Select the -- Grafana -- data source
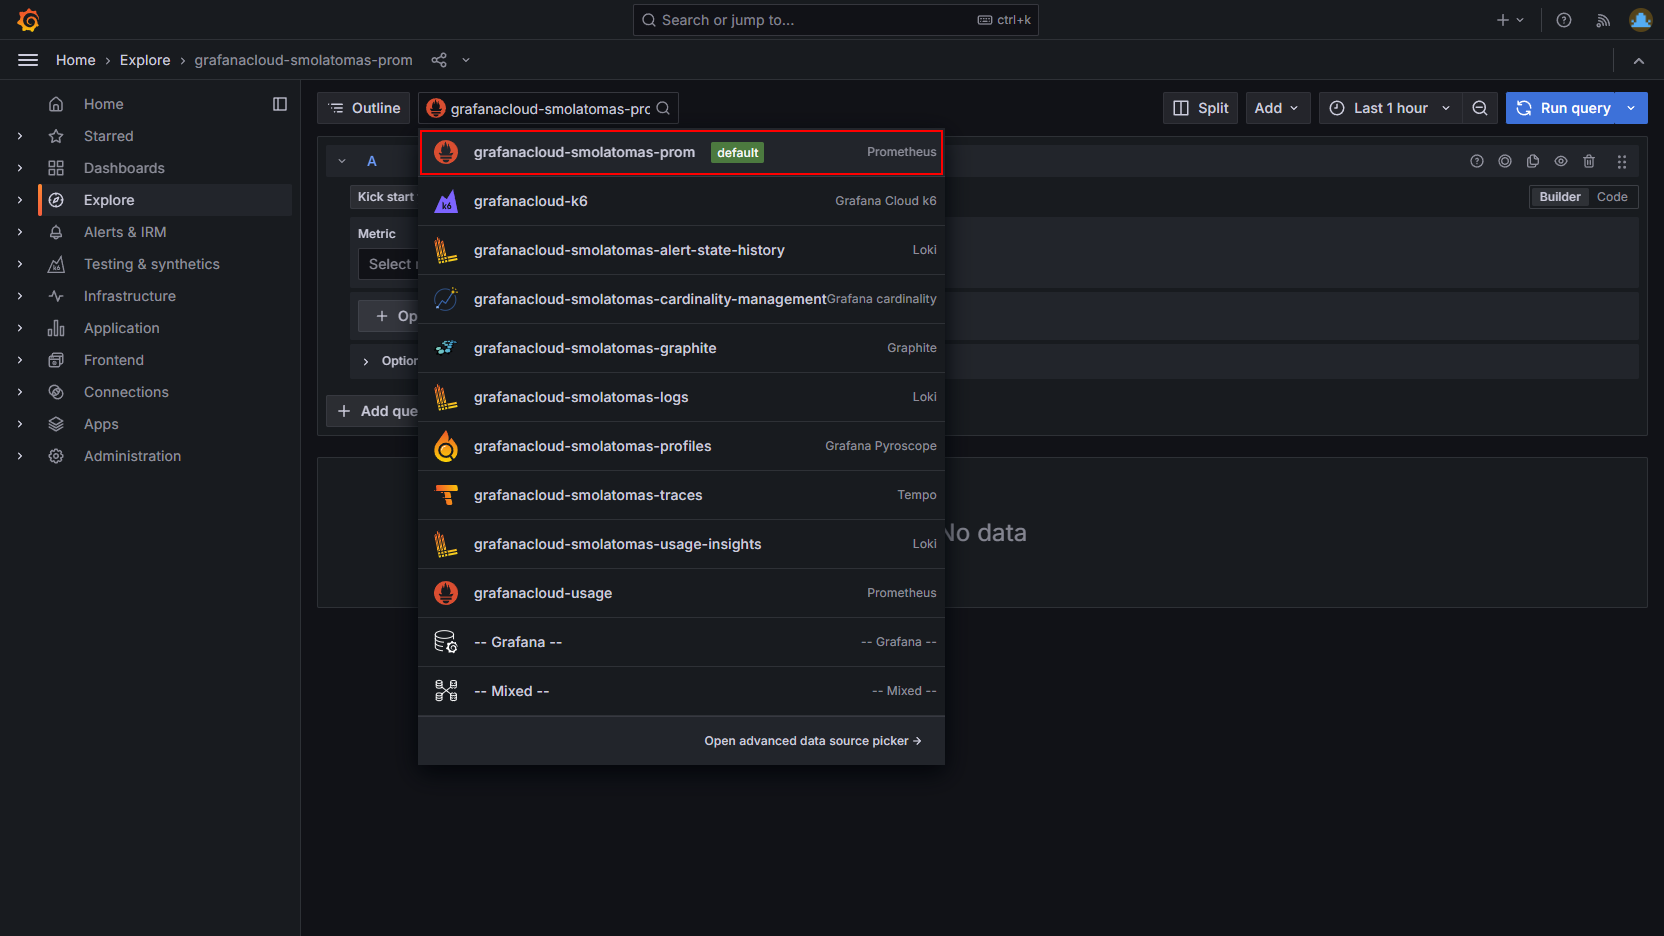 click(681, 642)
